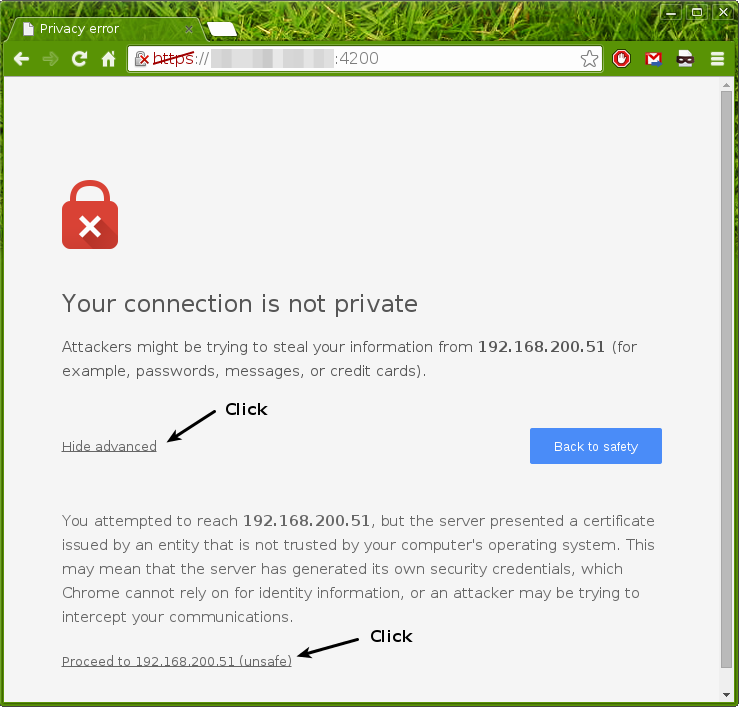Open the Chrome hamburger menu
This screenshot has width=740, height=707.
[x=717, y=59]
